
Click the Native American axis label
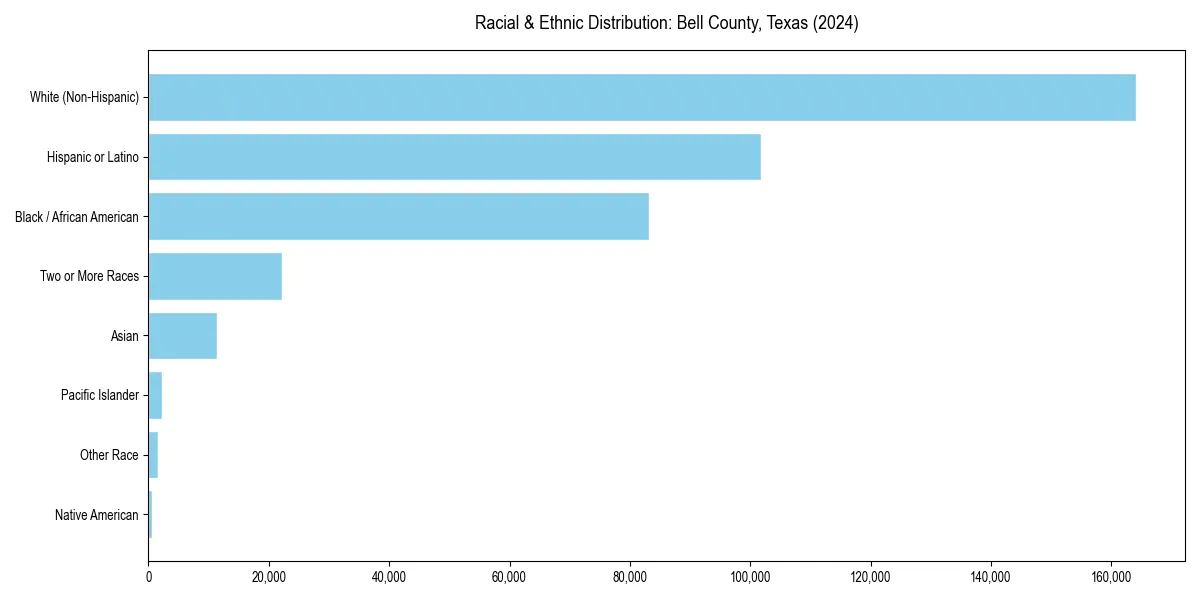point(97,515)
